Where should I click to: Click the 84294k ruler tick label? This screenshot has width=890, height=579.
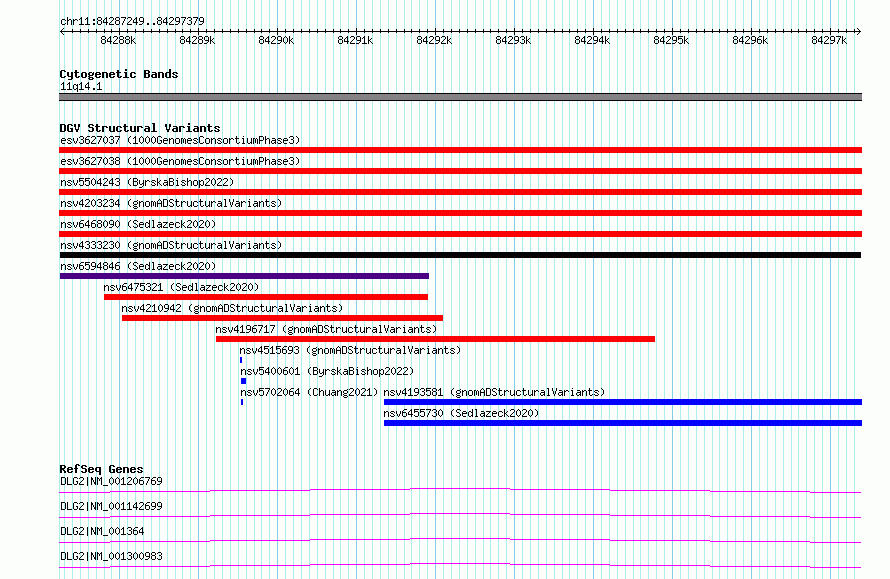[x=593, y=40]
